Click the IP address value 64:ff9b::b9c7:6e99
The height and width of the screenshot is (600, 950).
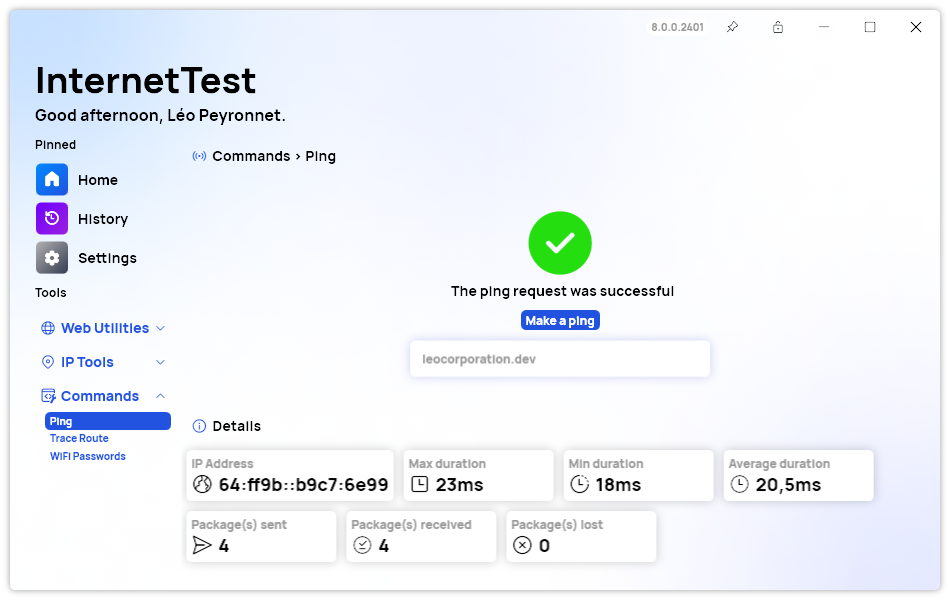coord(304,485)
